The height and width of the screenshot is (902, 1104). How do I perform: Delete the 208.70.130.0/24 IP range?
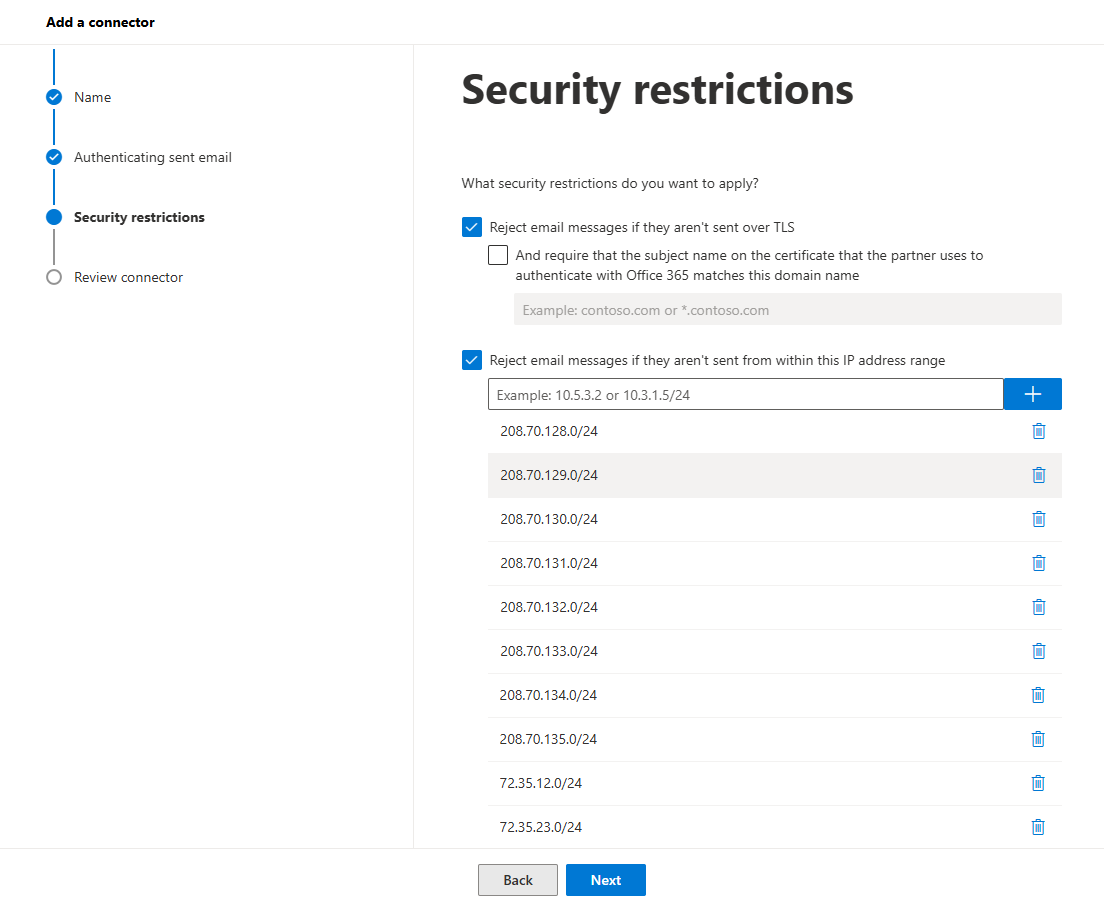coord(1038,519)
